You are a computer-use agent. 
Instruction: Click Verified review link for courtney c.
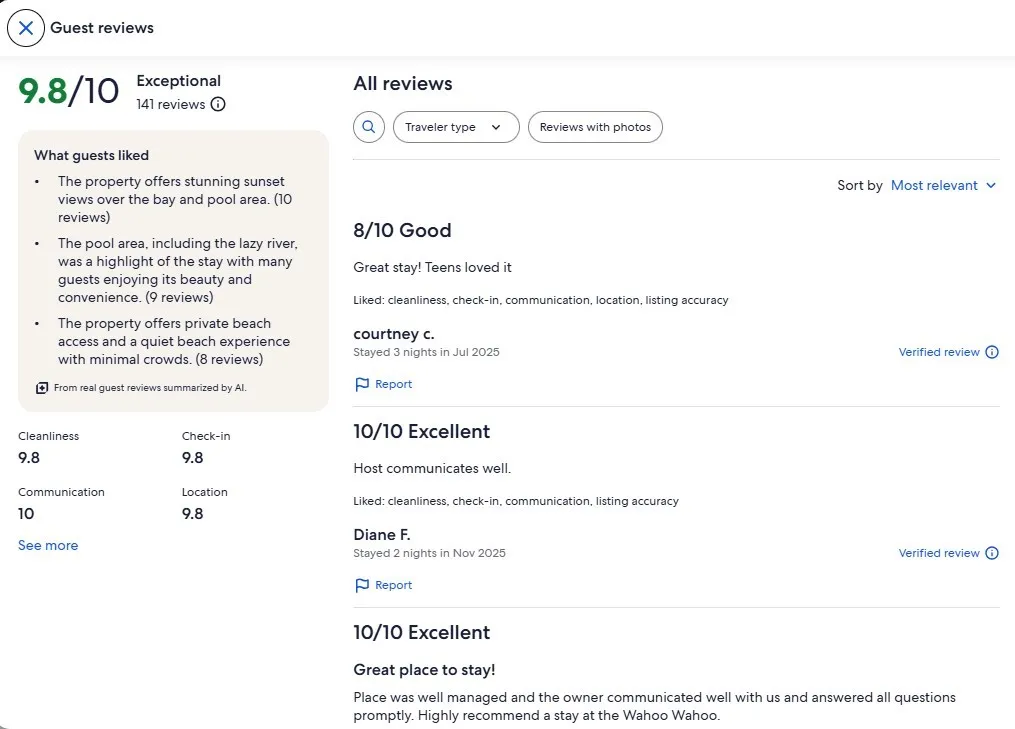pyautogui.click(x=939, y=352)
